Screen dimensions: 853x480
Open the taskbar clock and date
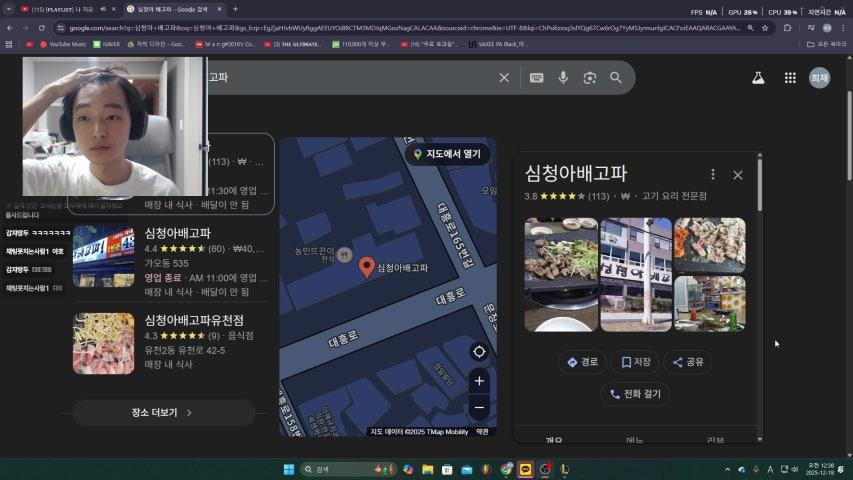point(819,469)
